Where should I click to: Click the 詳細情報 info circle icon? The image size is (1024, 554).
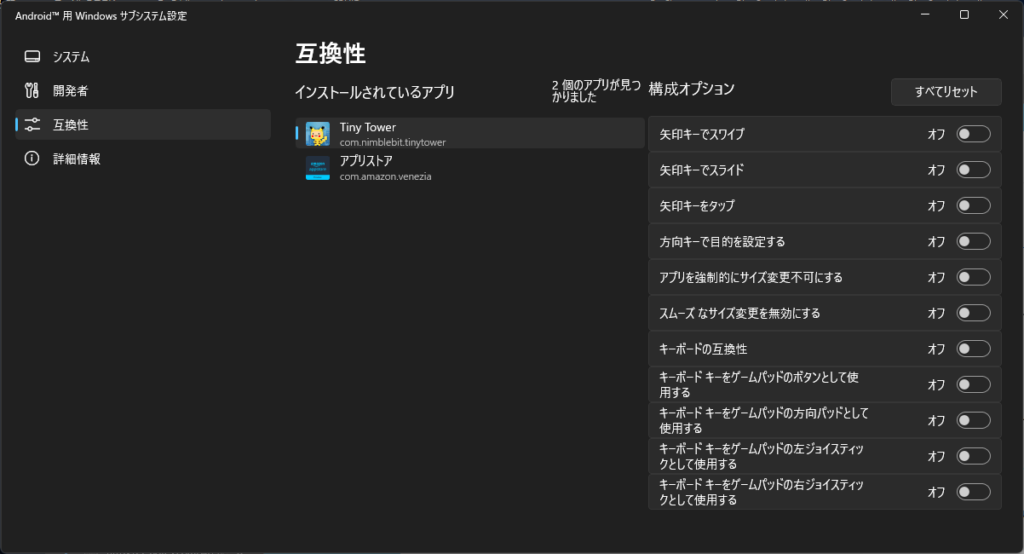(32, 158)
